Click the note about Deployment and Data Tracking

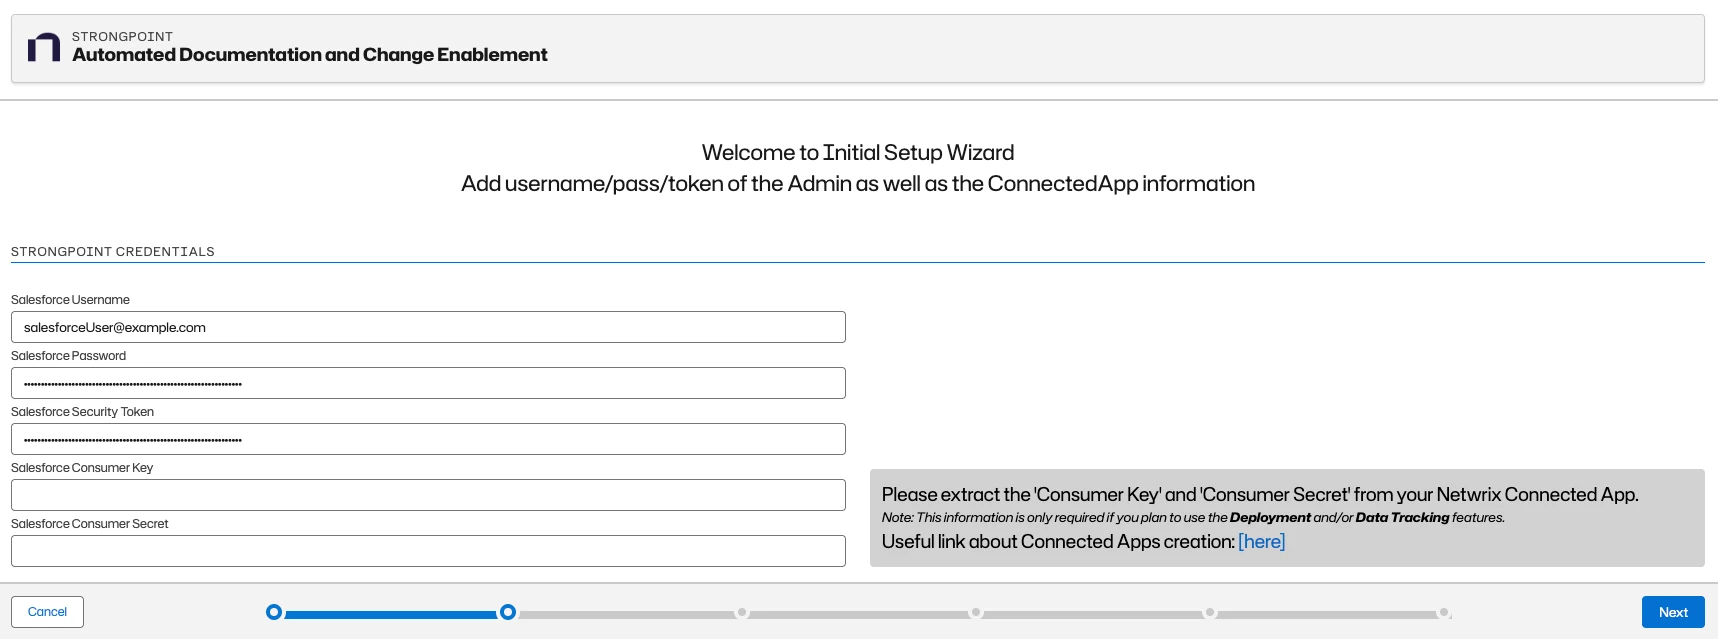(x=1193, y=517)
